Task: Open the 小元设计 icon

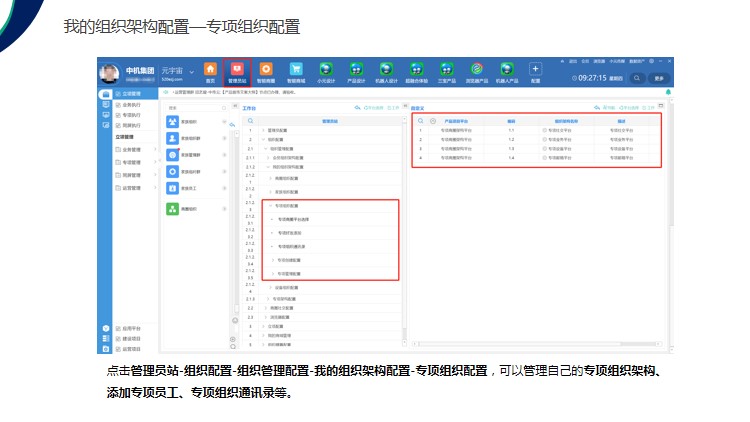Action: coord(325,71)
